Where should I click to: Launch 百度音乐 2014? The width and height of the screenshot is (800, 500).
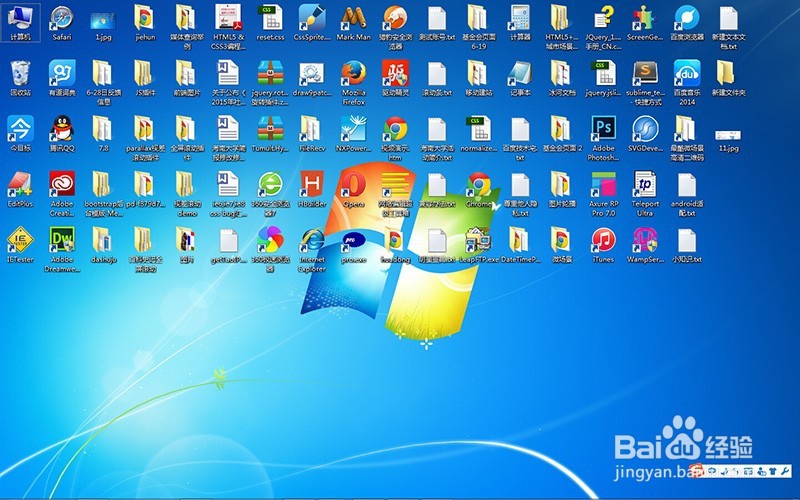click(687, 83)
